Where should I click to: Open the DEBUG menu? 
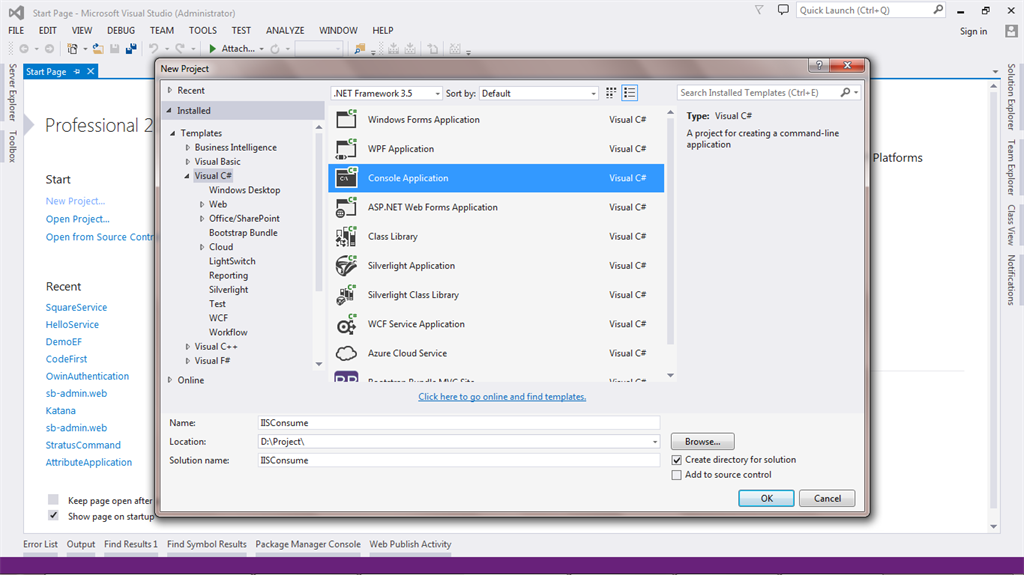[121, 30]
